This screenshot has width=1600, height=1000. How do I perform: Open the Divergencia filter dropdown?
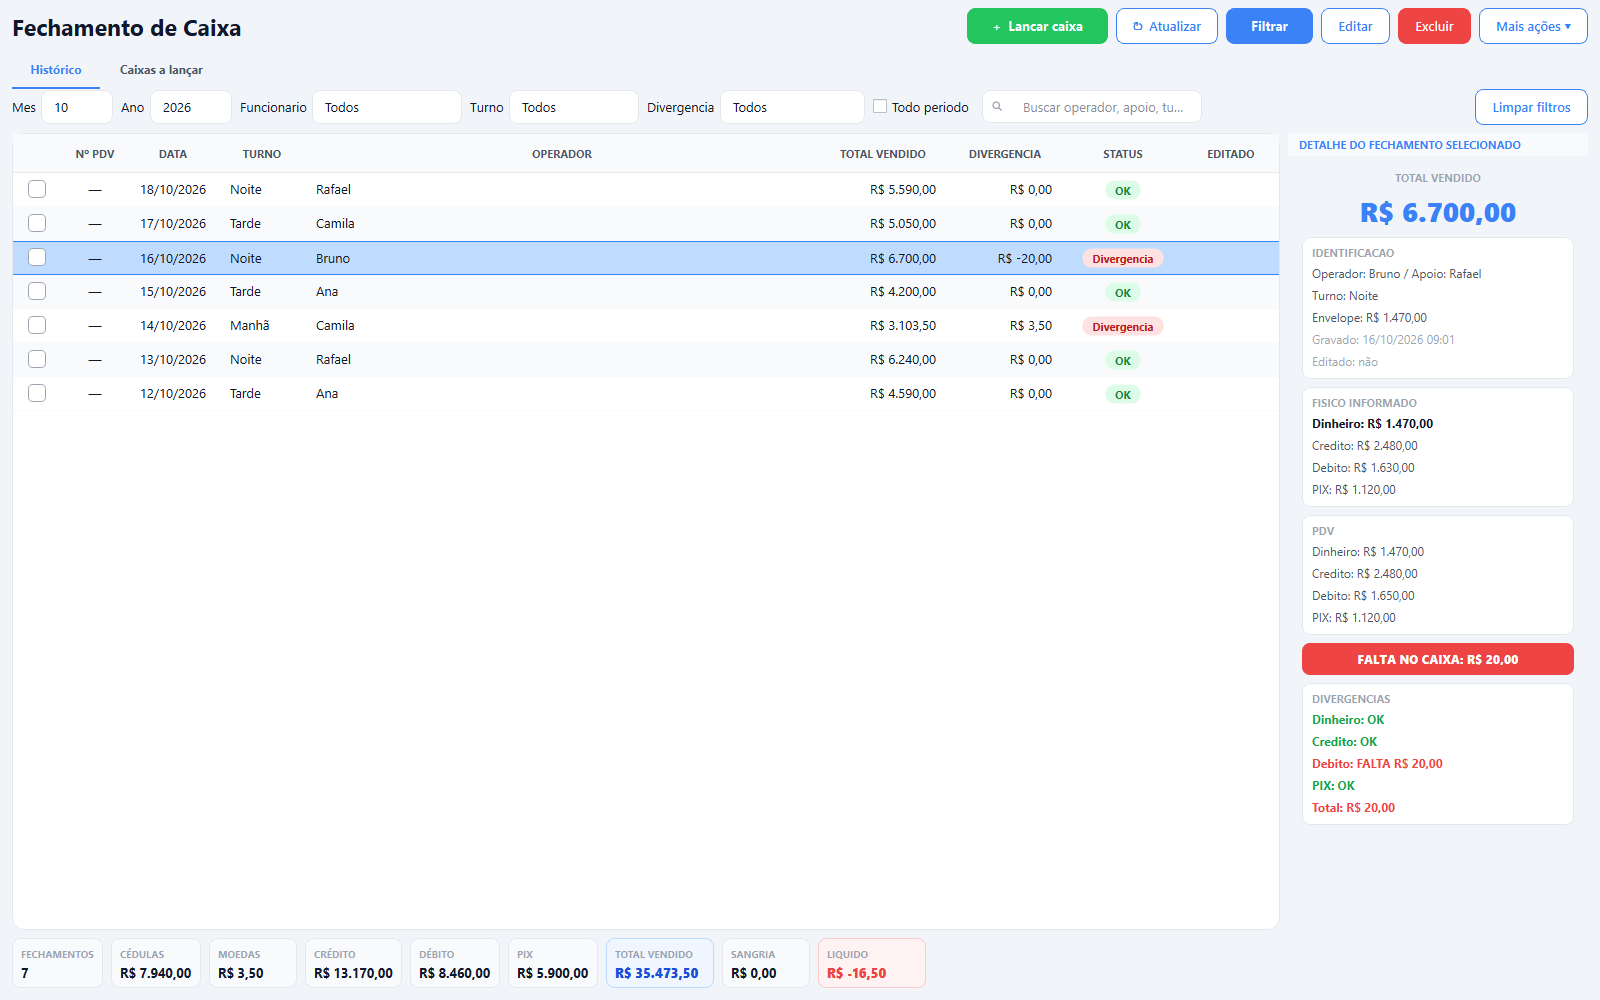point(792,107)
